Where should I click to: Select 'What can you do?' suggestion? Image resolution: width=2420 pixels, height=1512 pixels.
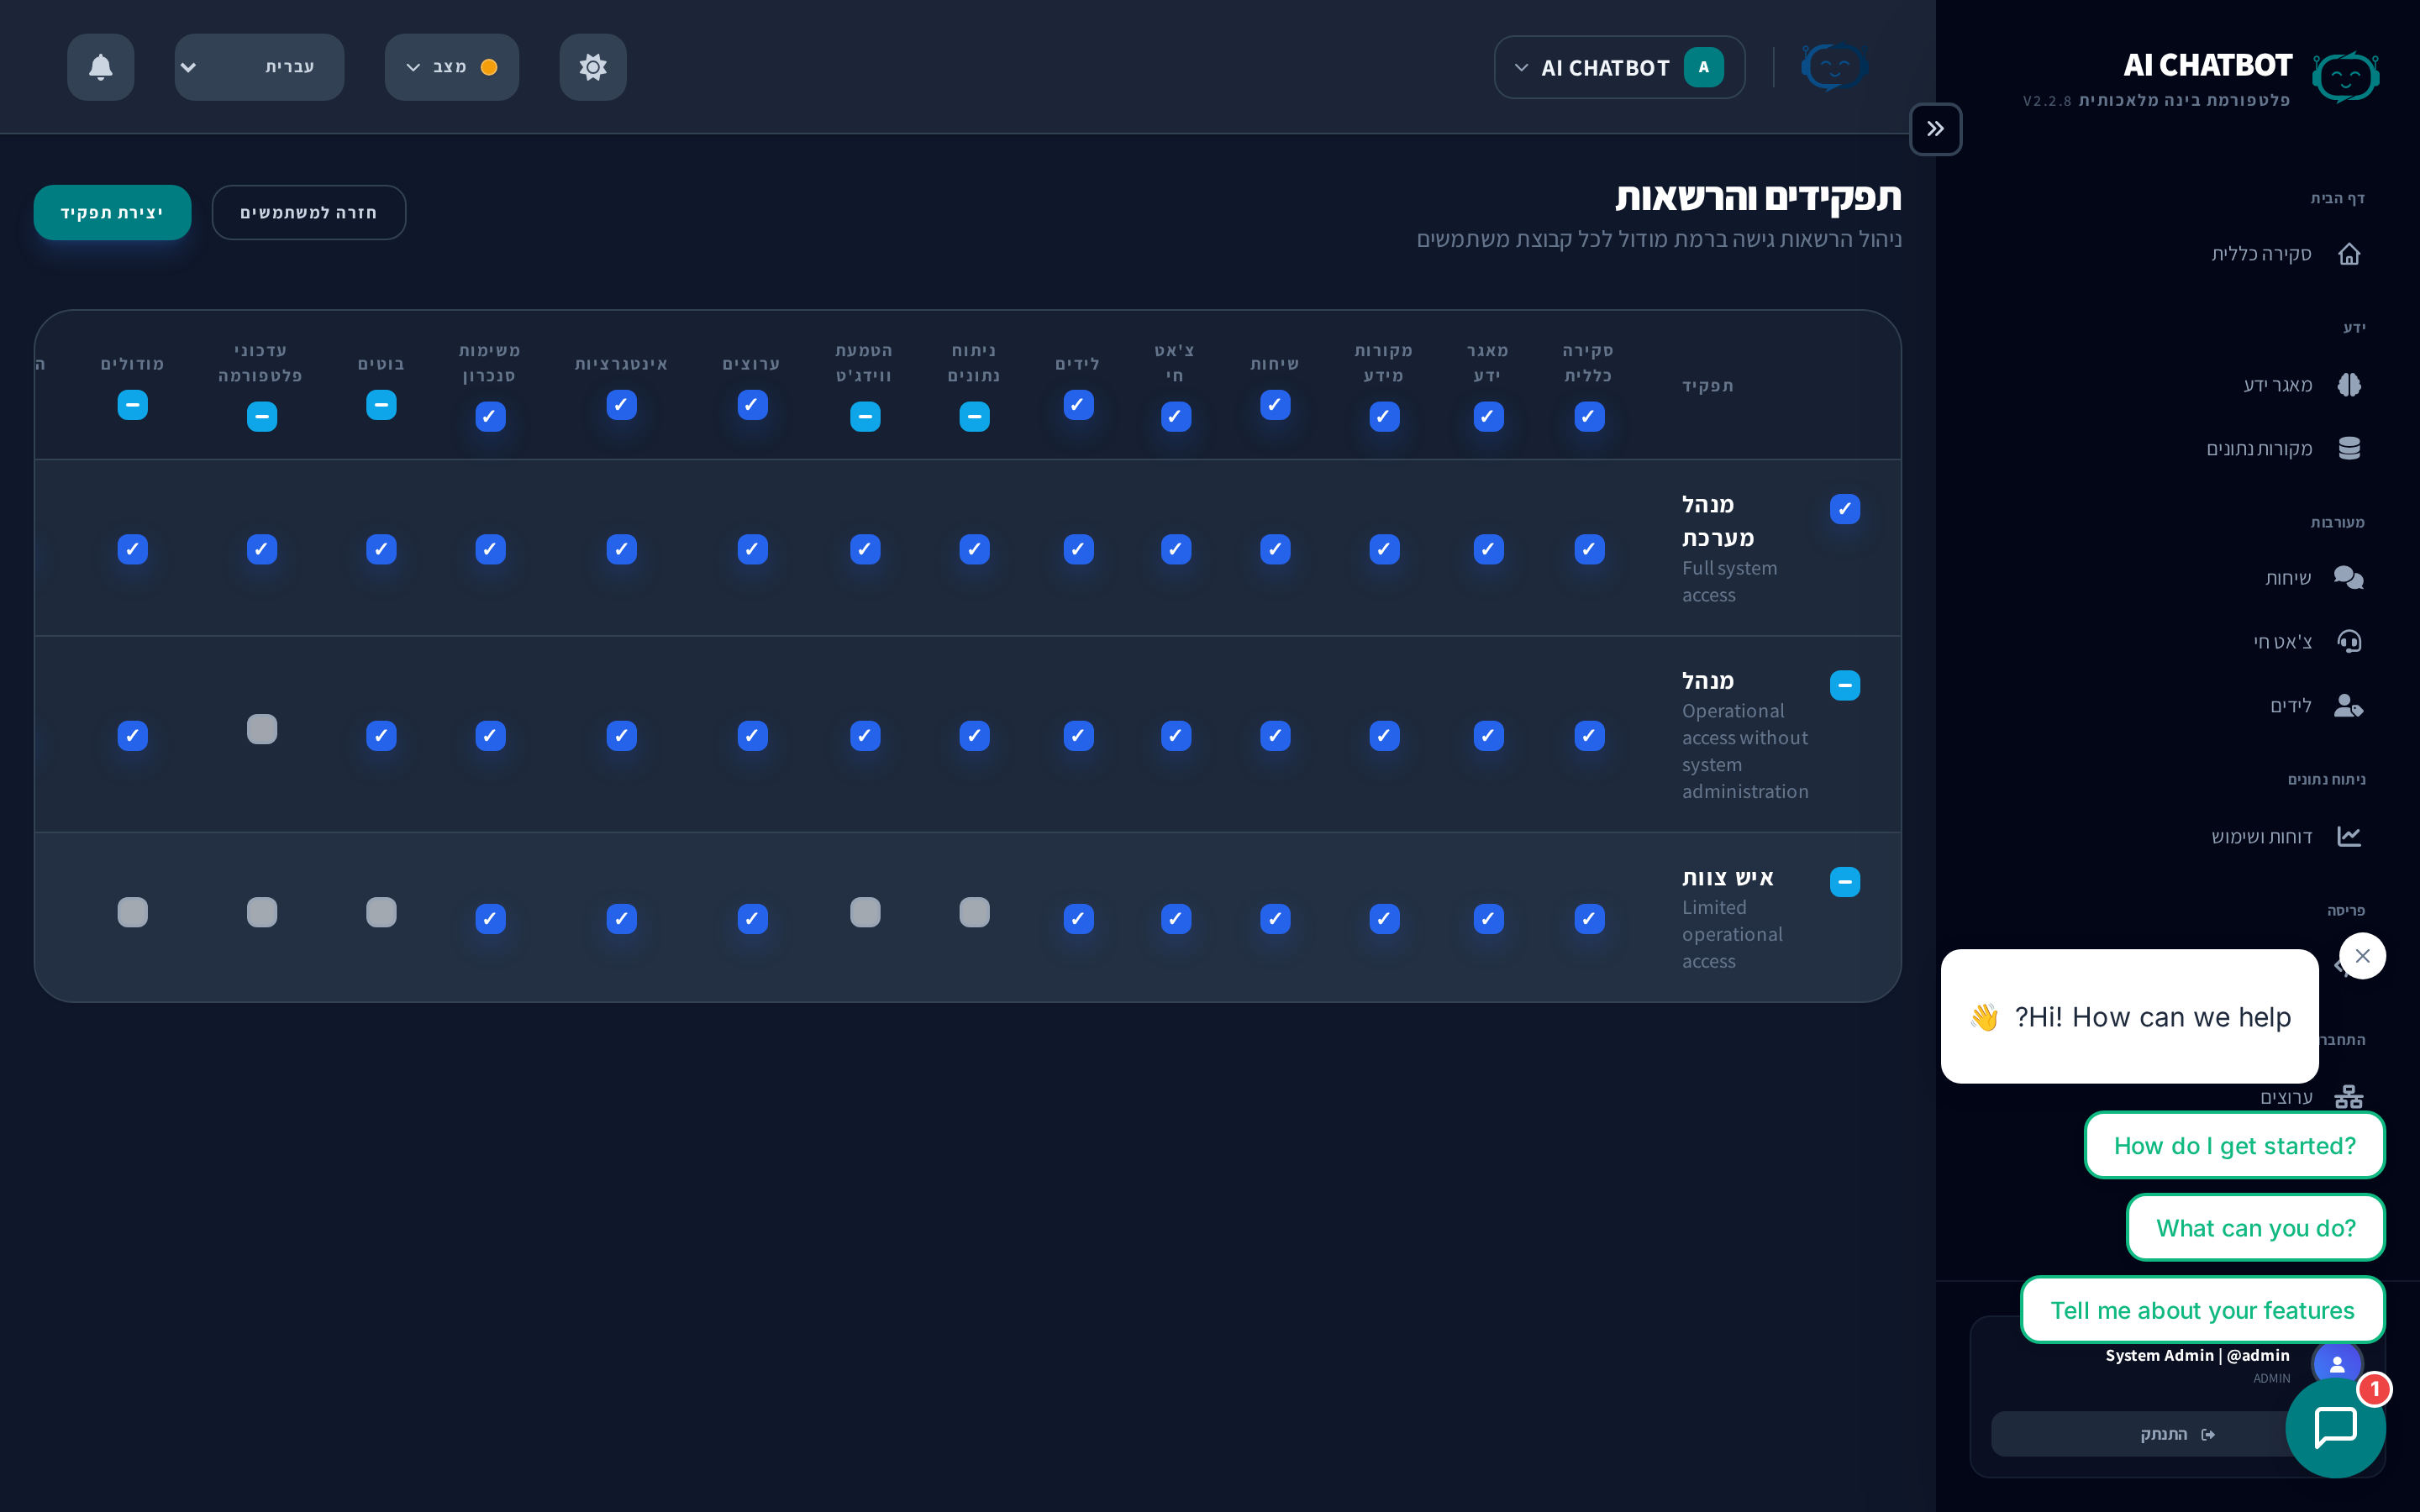click(x=2255, y=1228)
